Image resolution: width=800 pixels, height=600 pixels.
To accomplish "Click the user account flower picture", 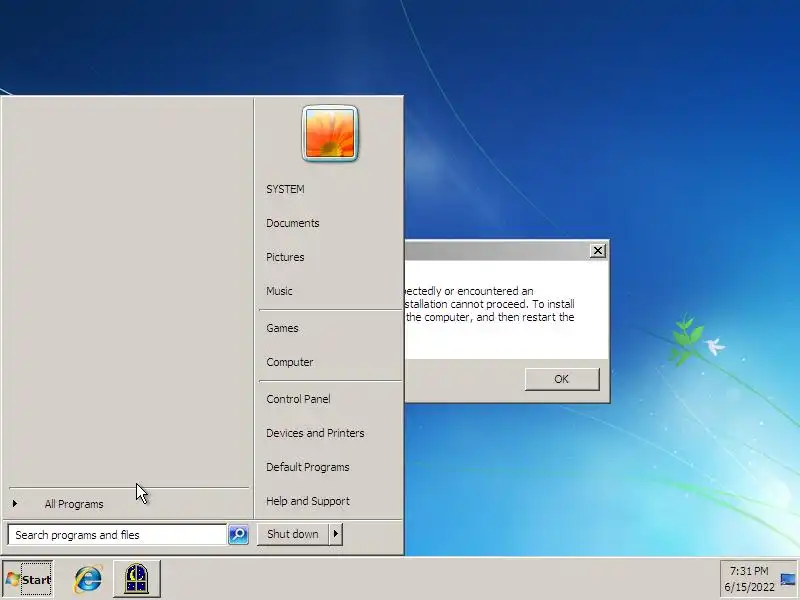I will point(330,134).
